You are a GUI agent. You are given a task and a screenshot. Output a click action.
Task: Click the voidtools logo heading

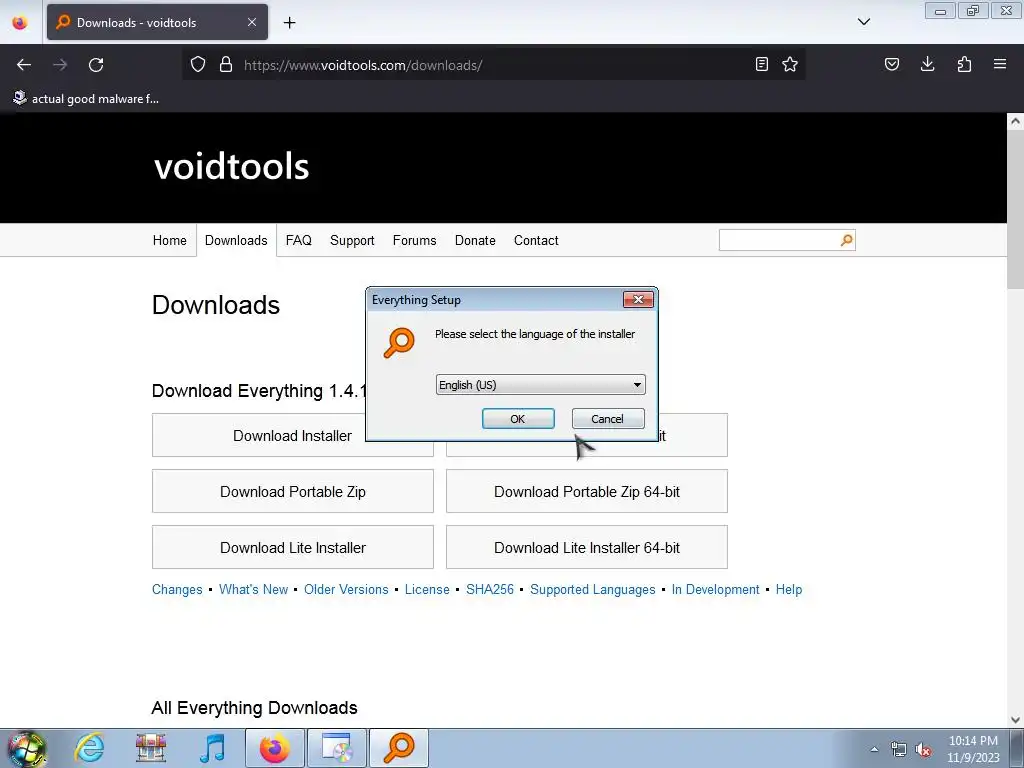[x=232, y=166]
